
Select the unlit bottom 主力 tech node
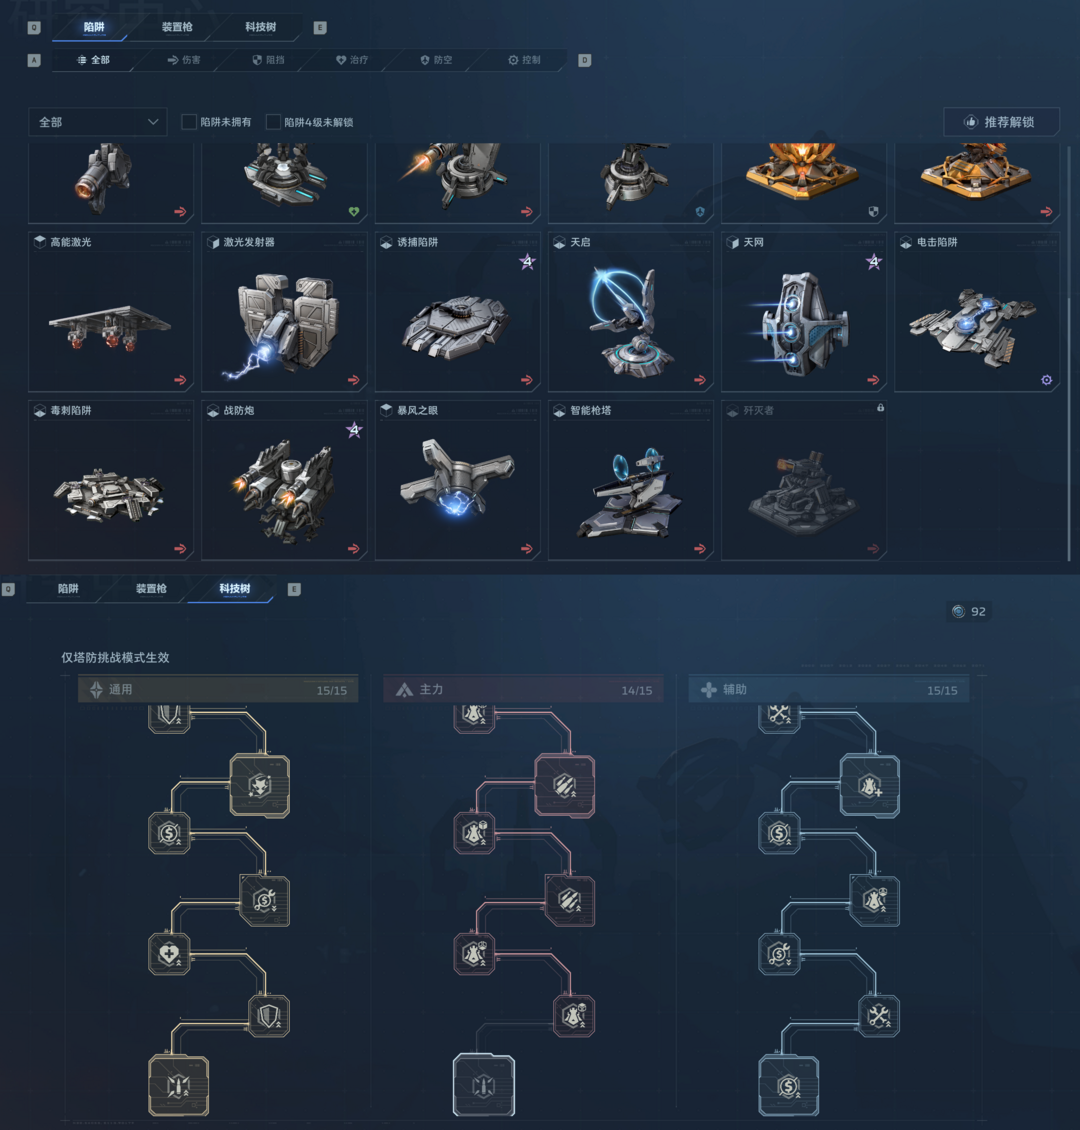[x=483, y=1085]
